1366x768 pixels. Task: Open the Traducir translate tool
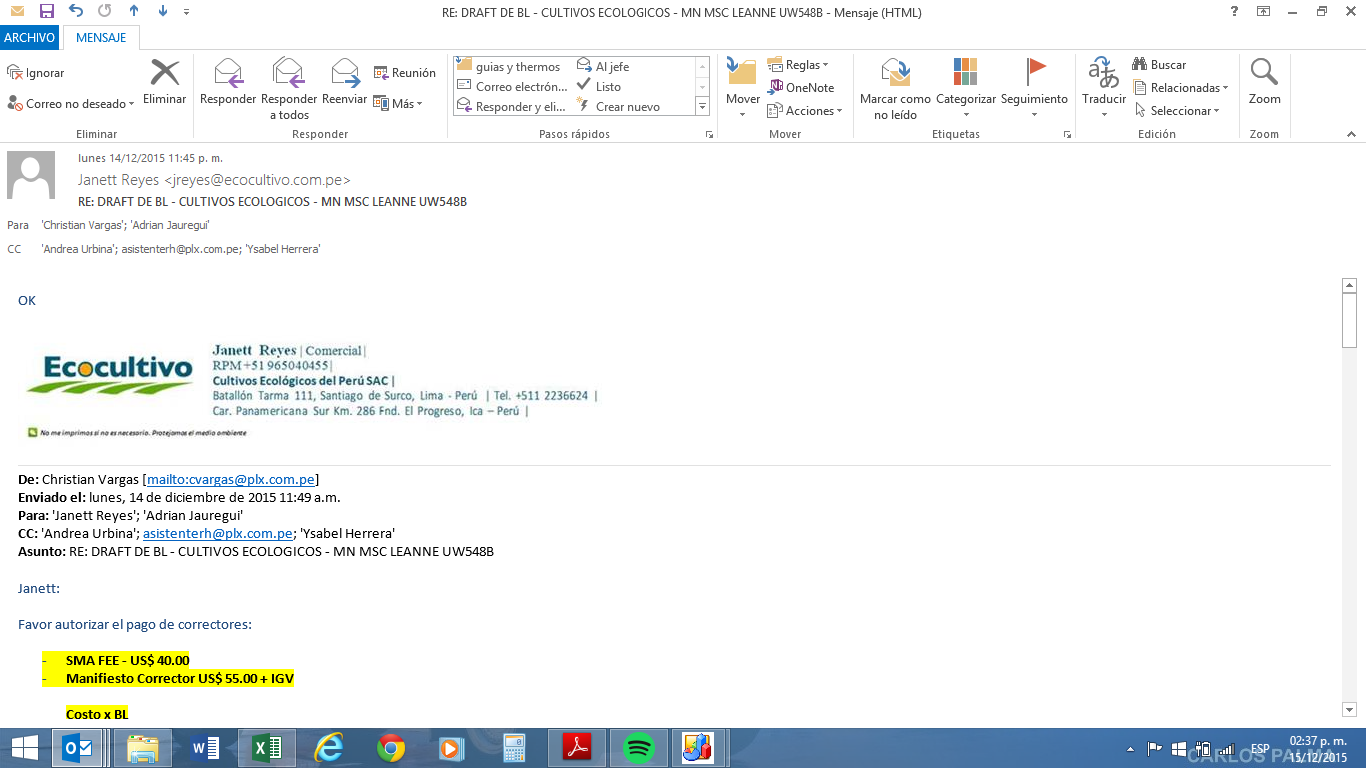pos(1104,74)
